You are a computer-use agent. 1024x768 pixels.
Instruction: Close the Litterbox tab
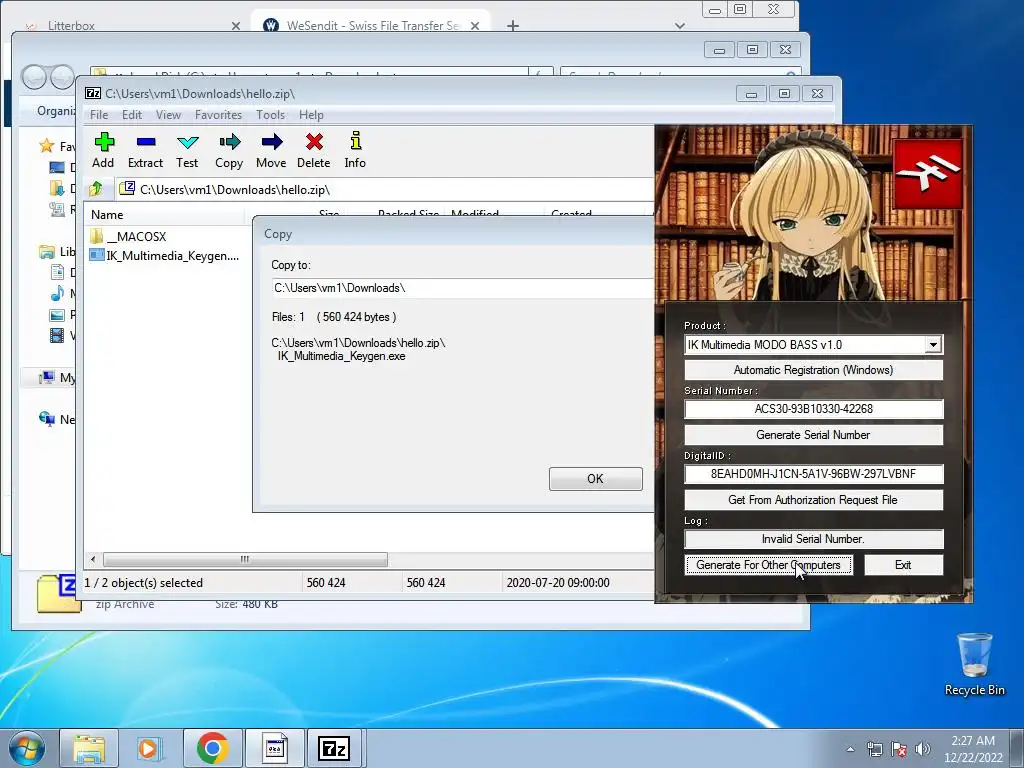point(236,26)
